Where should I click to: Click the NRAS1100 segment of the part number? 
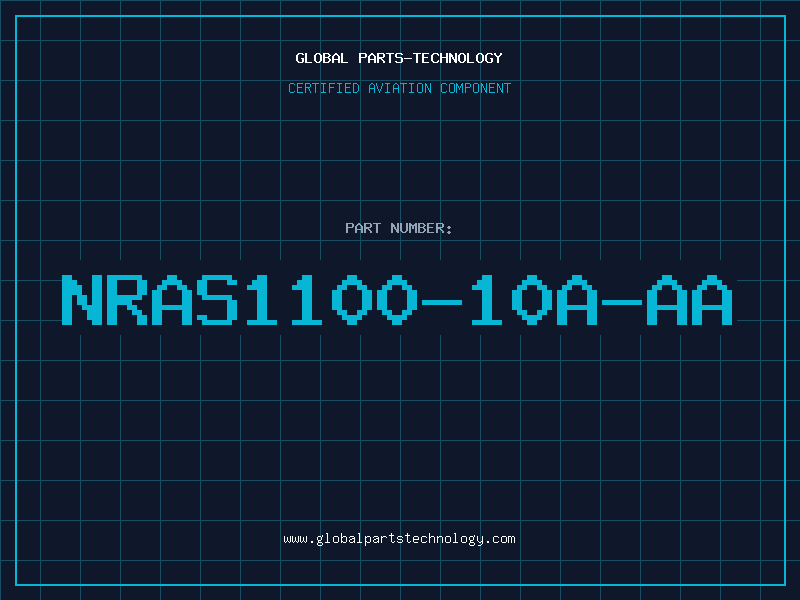point(239,299)
